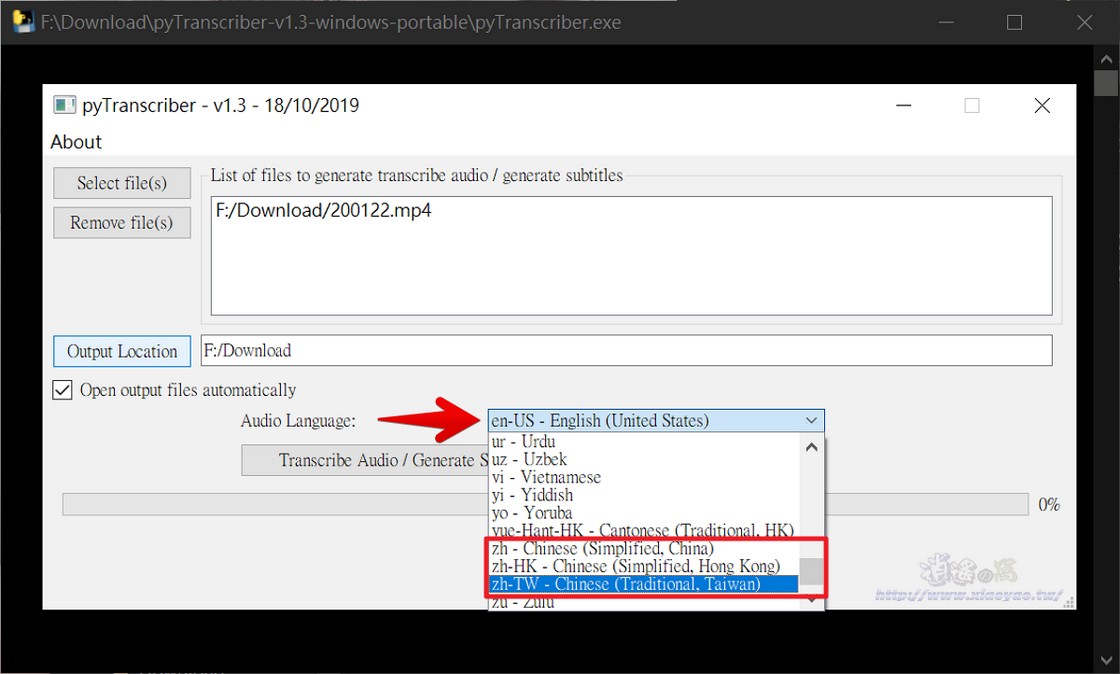
Task: Open the About menu
Action: pos(76,142)
